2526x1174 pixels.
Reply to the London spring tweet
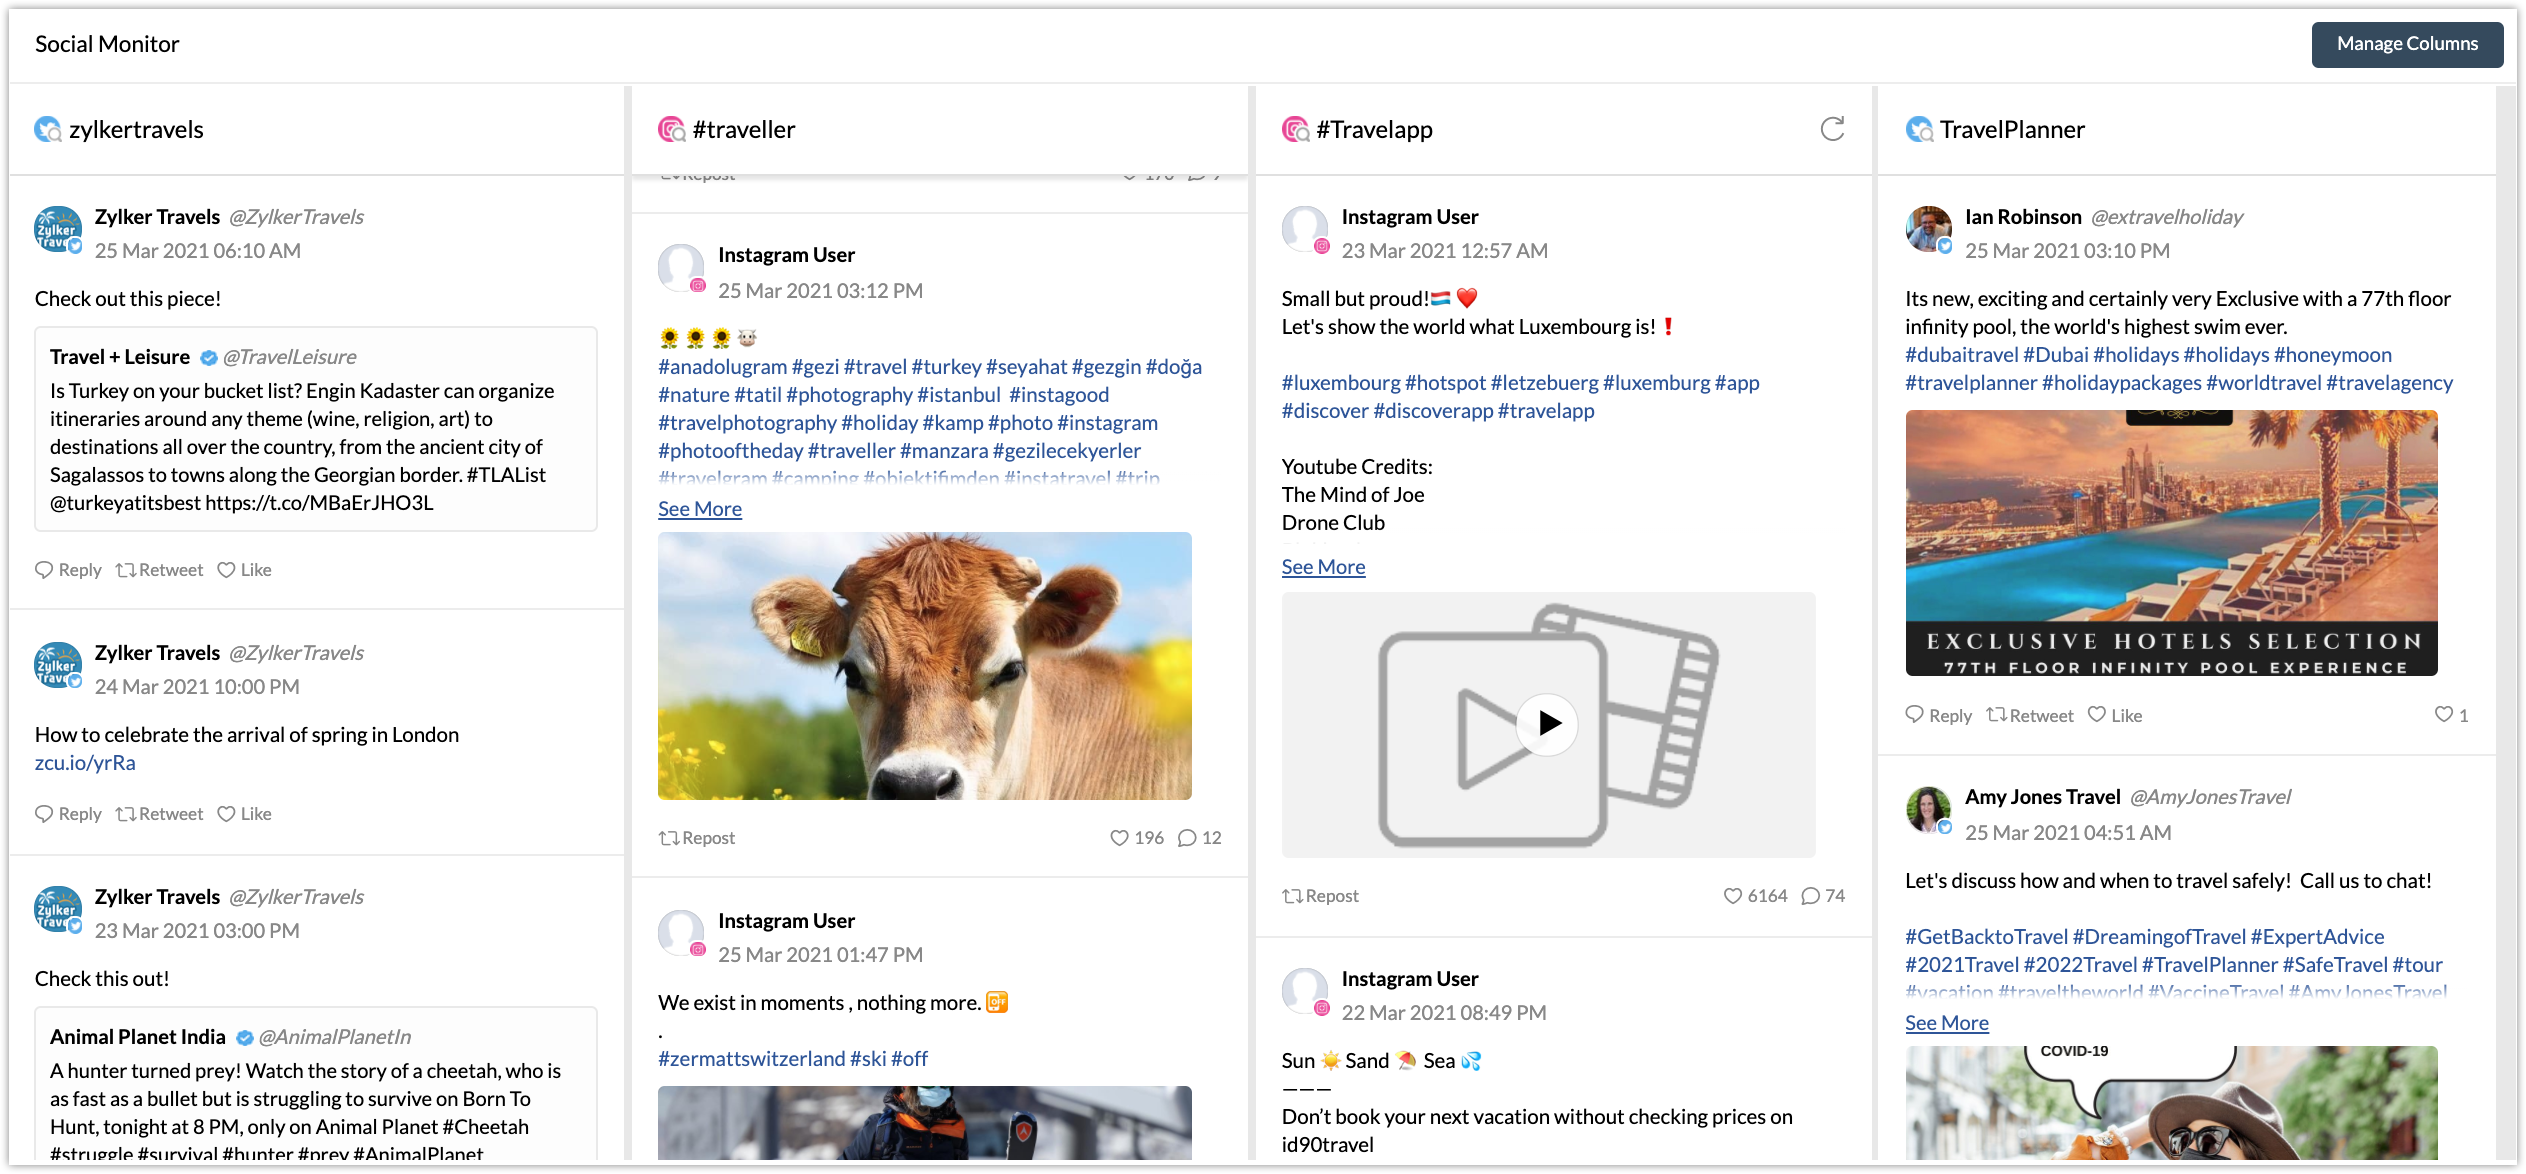68,814
